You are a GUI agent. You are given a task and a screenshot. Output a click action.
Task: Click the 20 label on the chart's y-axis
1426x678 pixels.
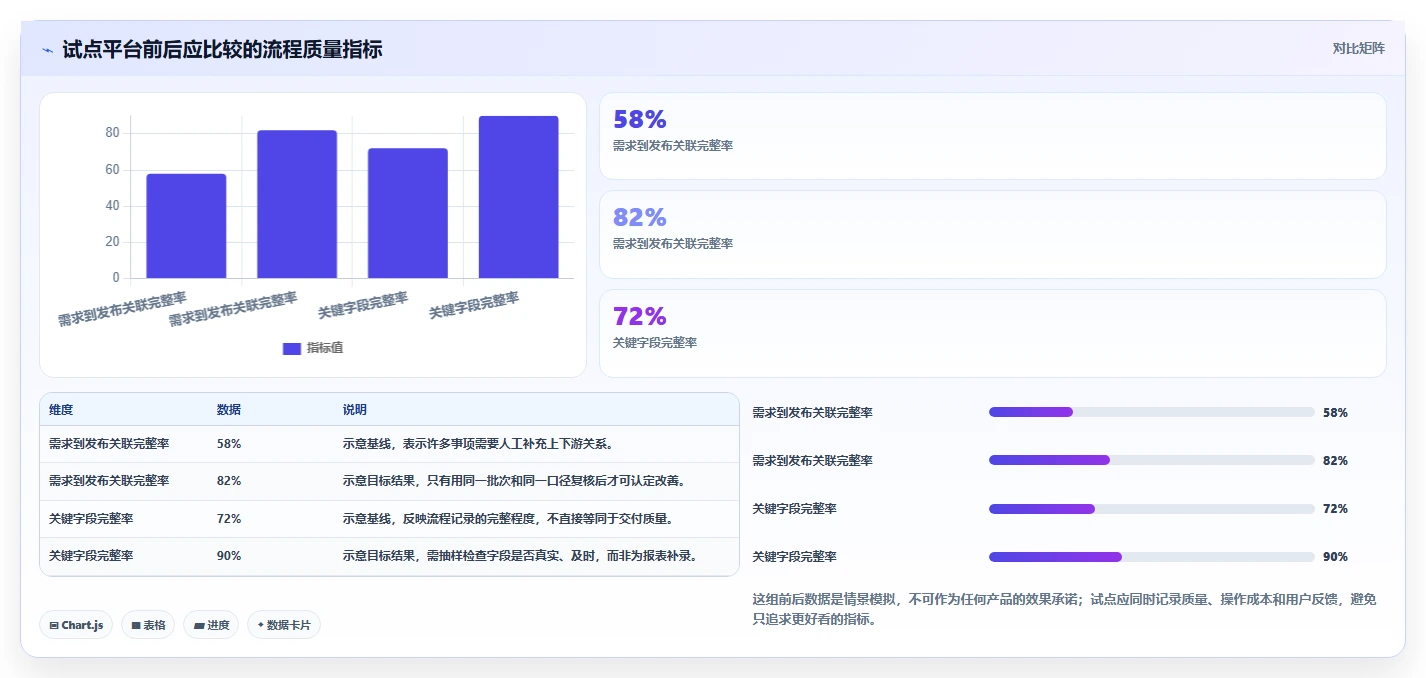pos(112,242)
